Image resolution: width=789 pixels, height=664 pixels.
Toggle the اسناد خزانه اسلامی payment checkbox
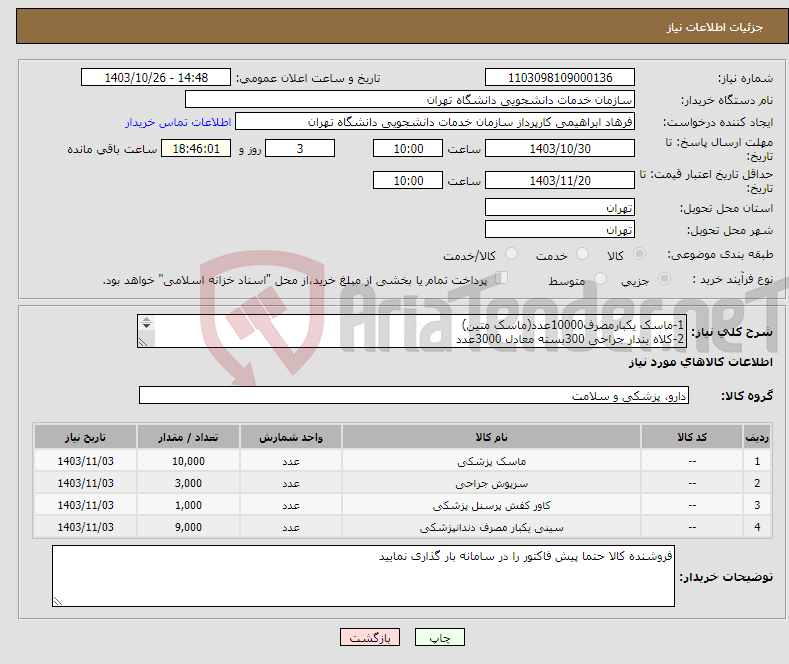point(502,278)
